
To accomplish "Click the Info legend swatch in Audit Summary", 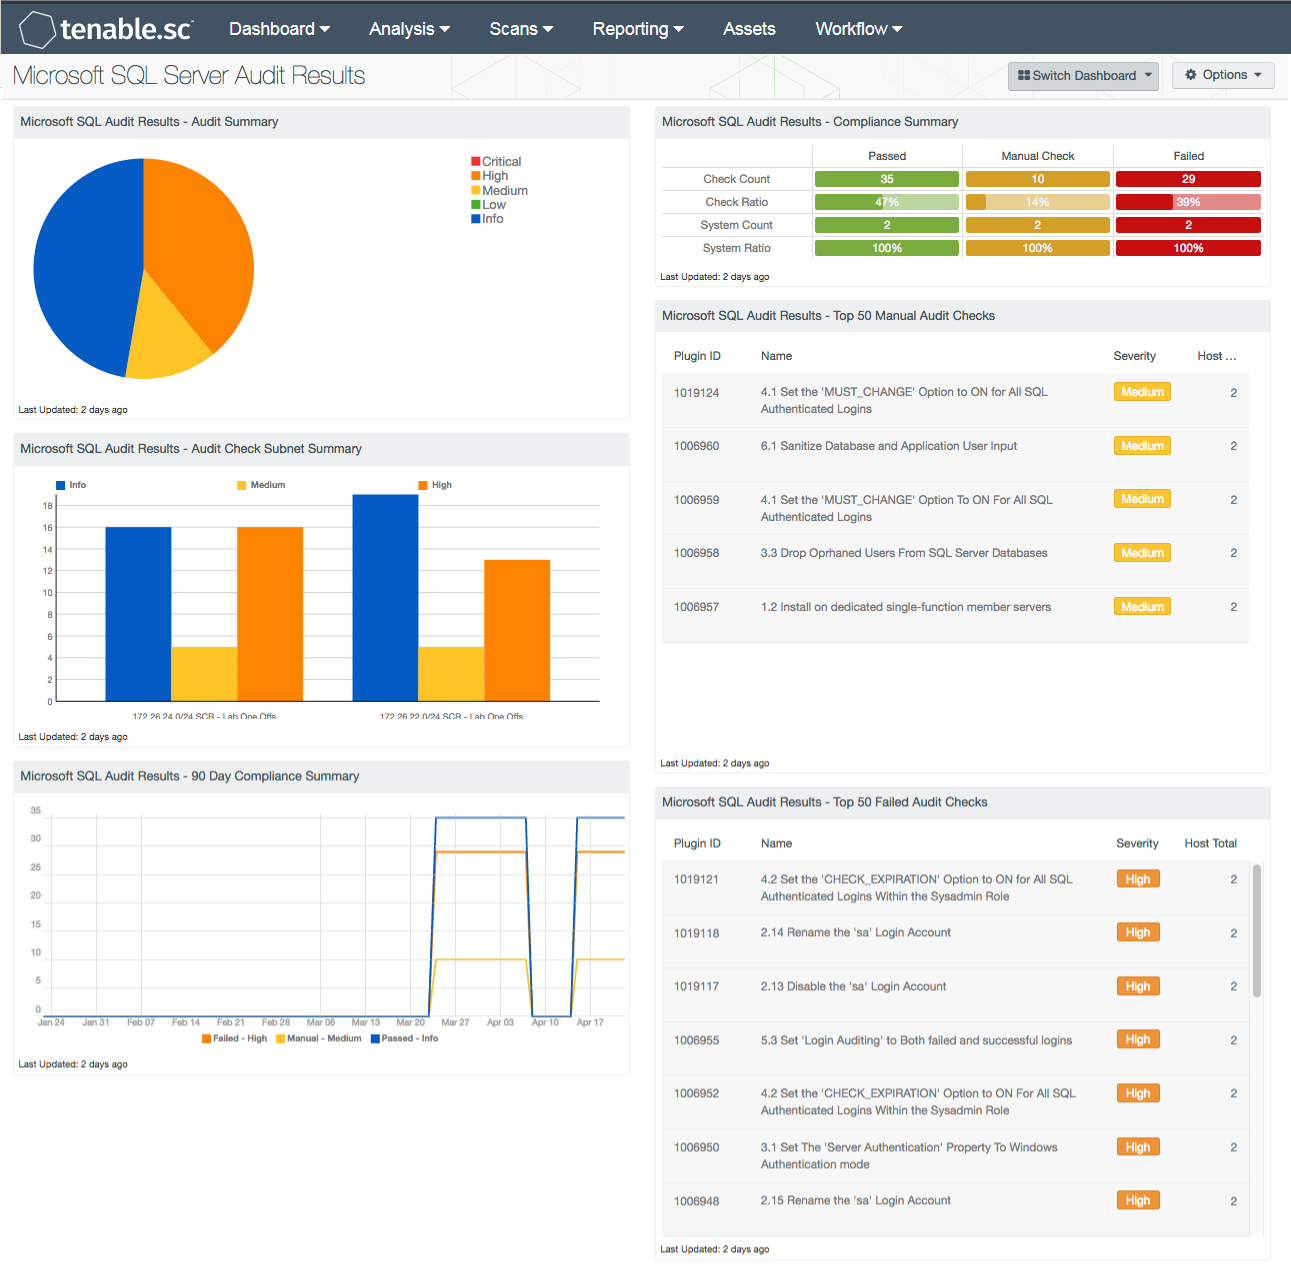I will point(476,219).
